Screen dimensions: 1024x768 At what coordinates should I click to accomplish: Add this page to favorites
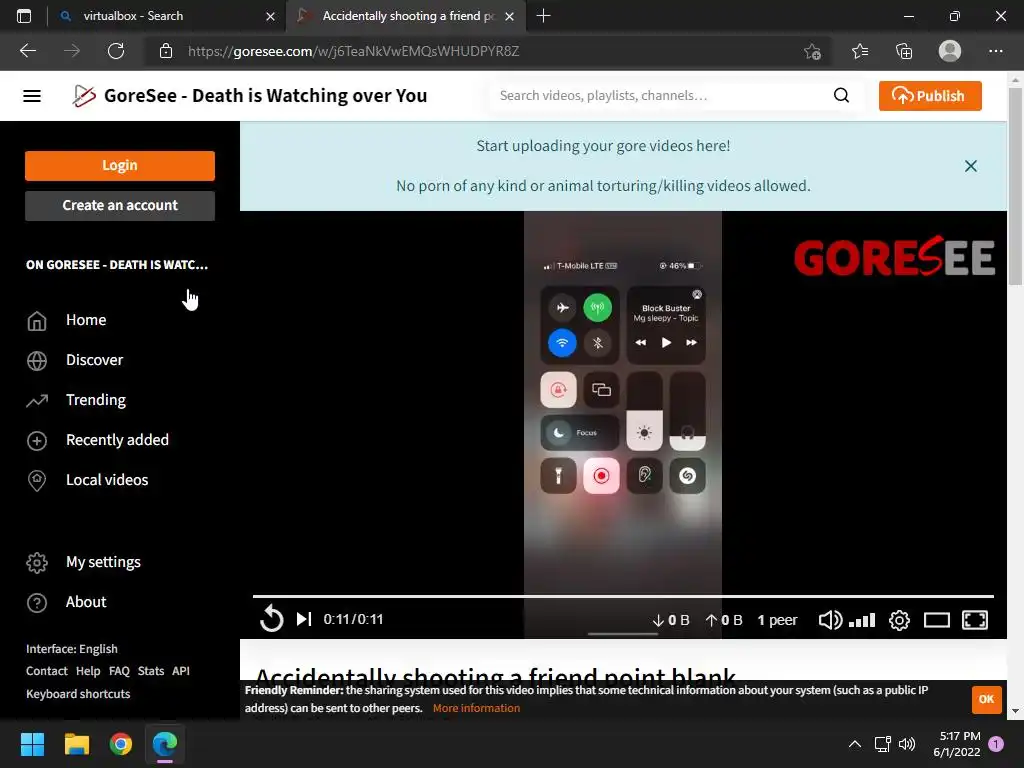click(812, 51)
